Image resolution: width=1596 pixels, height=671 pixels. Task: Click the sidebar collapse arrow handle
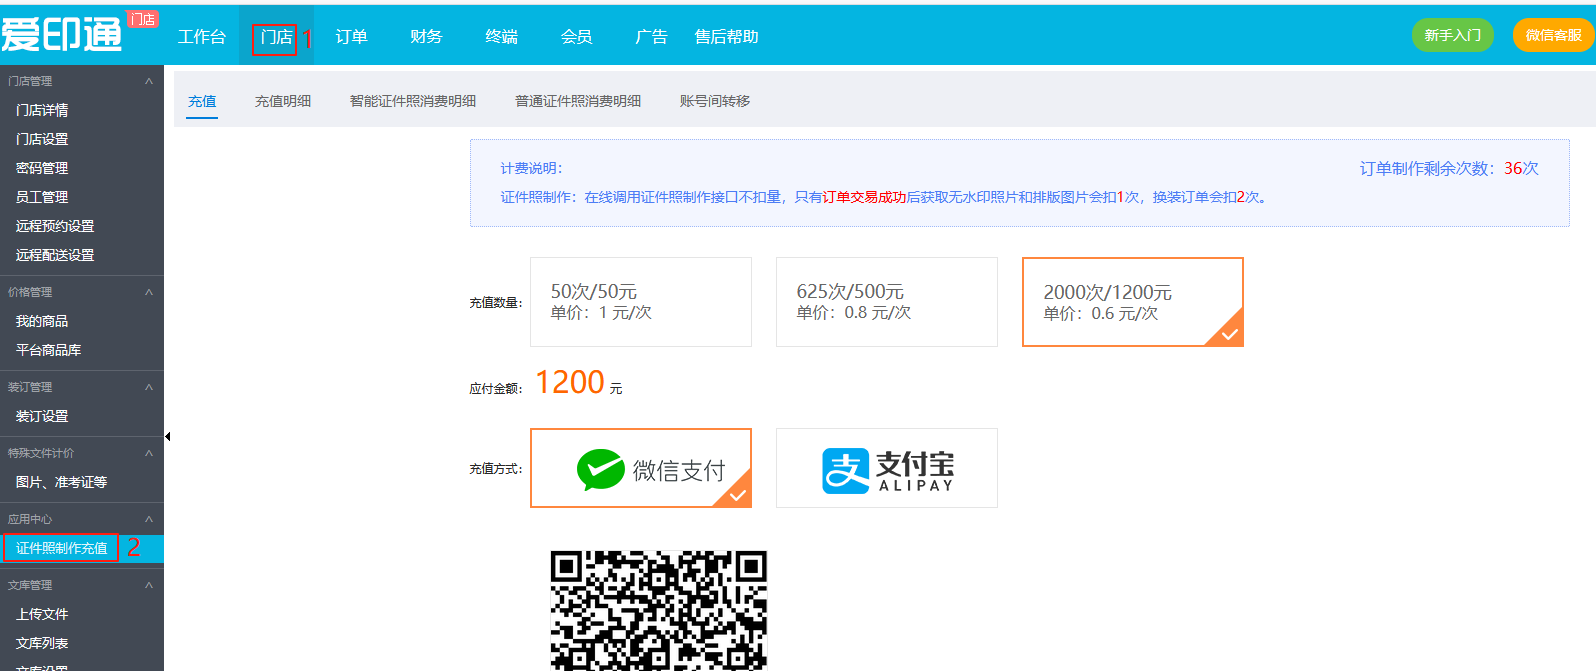(168, 436)
